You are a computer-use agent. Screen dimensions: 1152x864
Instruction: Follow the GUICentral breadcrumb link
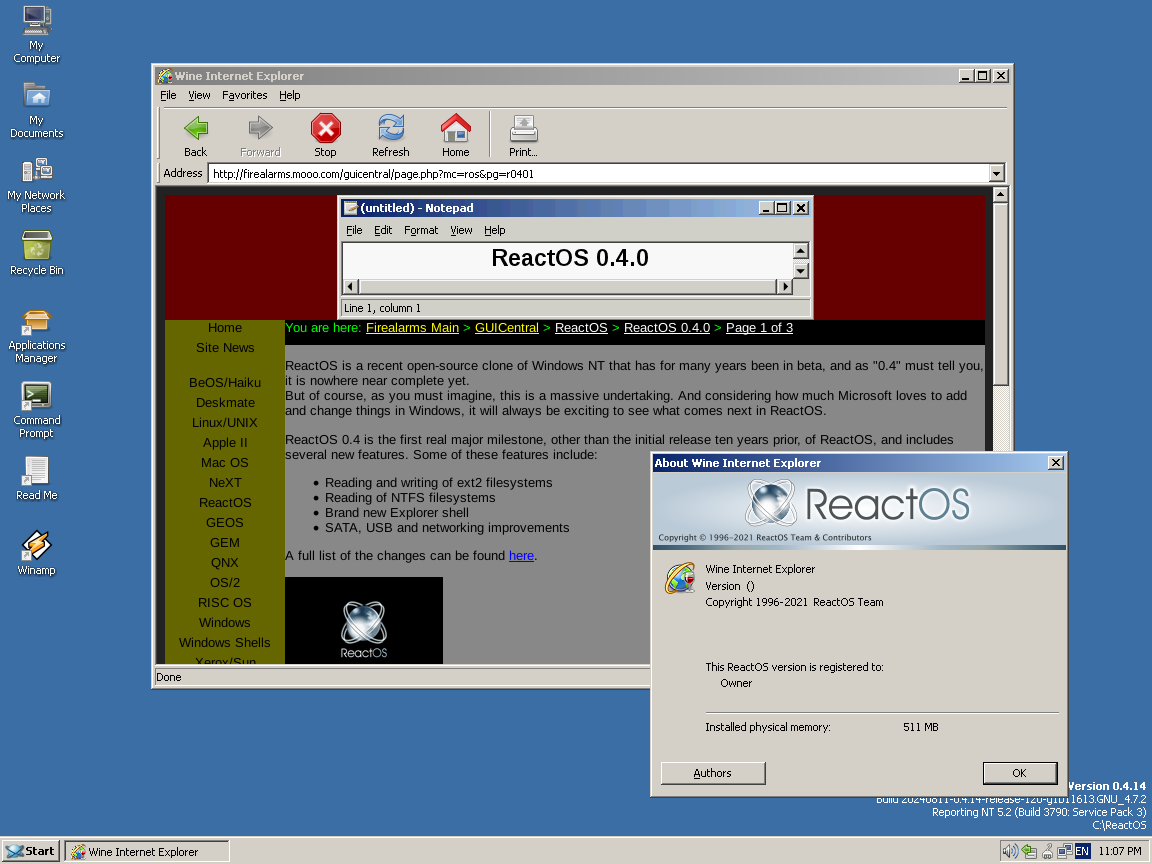(507, 328)
